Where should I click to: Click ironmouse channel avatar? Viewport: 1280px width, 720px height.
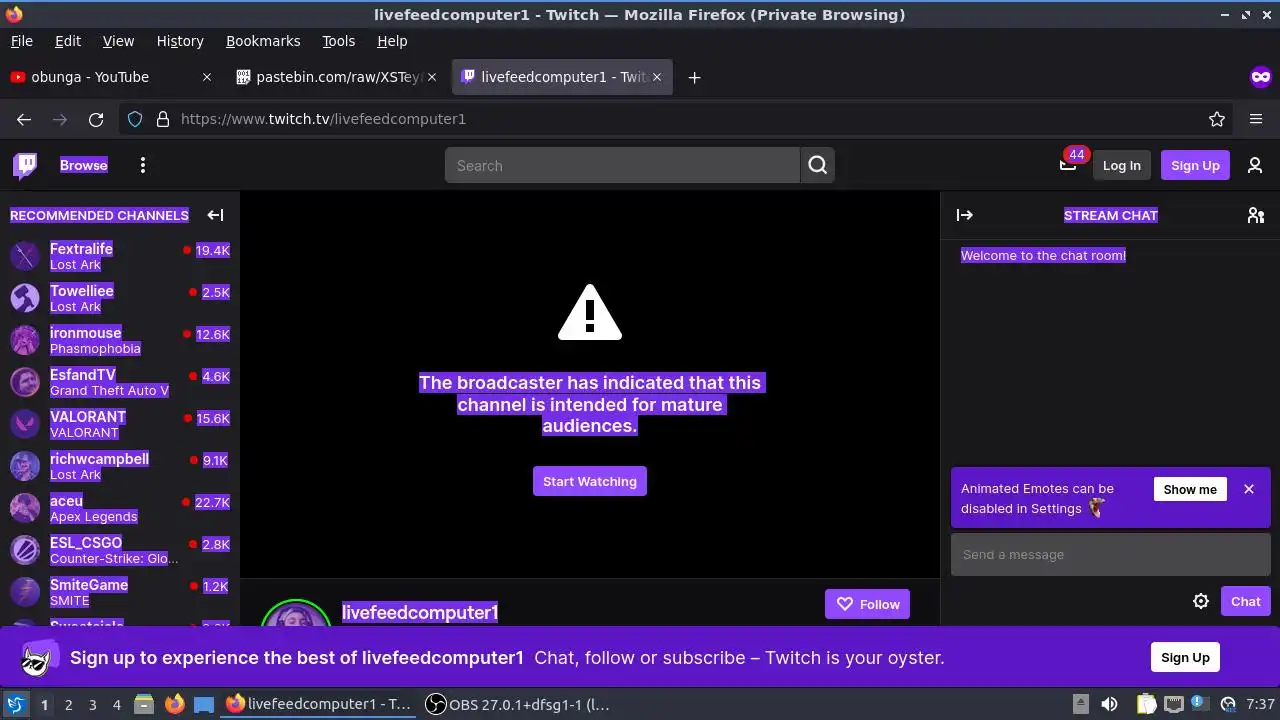click(x=25, y=340)
